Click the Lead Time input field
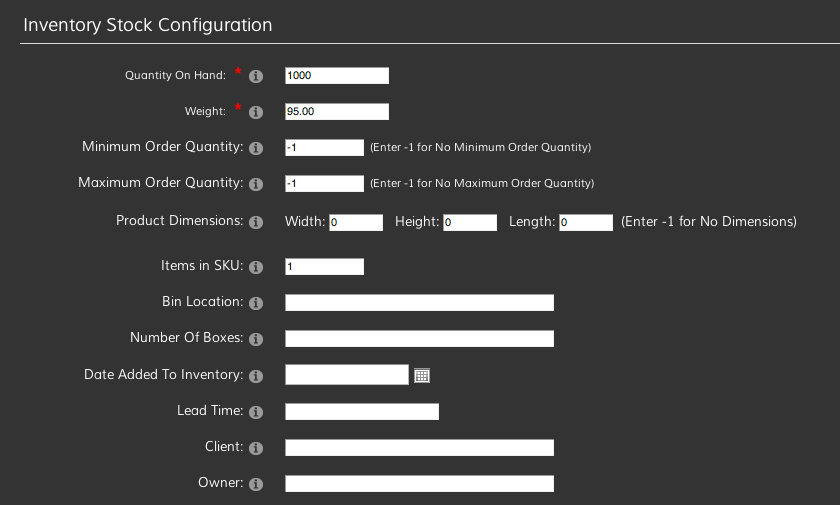The height and width of the screenshot is (505, 840). pos(362,412)
